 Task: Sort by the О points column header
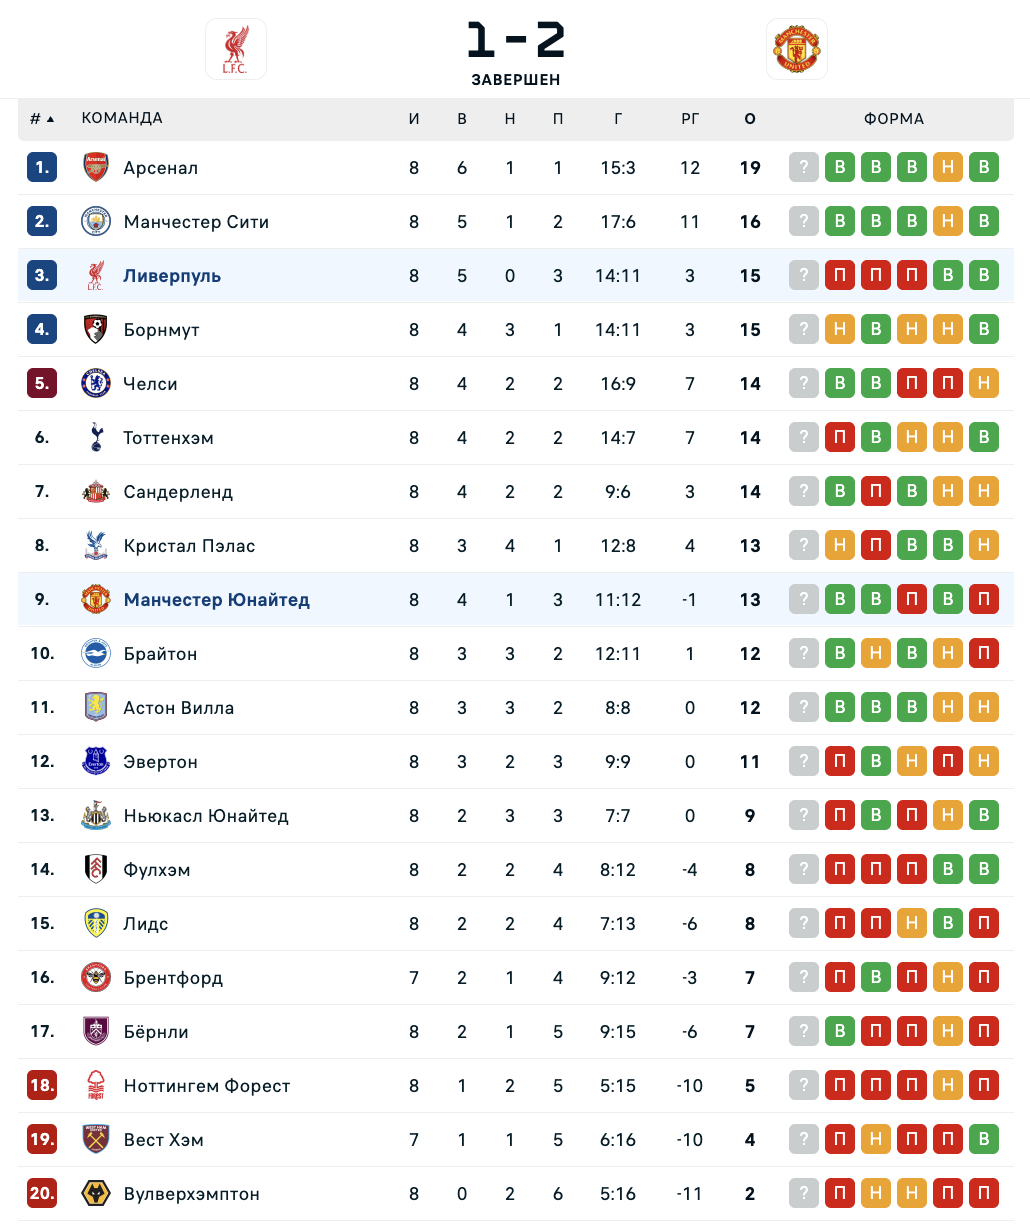coord(750,119)
